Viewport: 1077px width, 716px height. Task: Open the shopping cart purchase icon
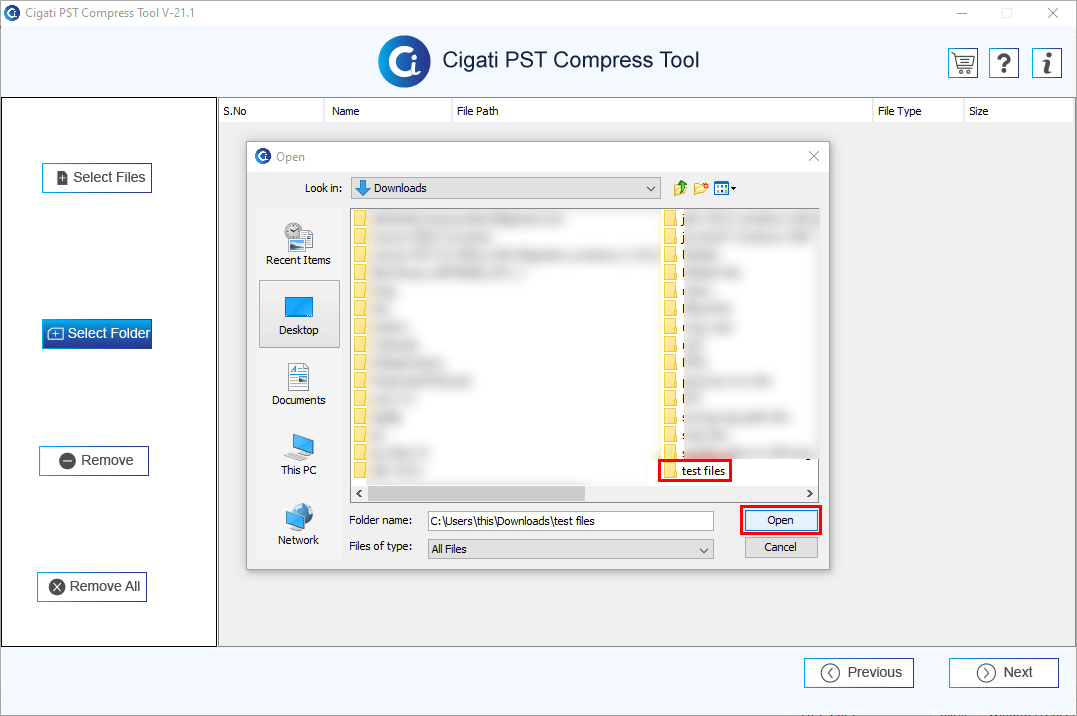[x=963, y=63]
